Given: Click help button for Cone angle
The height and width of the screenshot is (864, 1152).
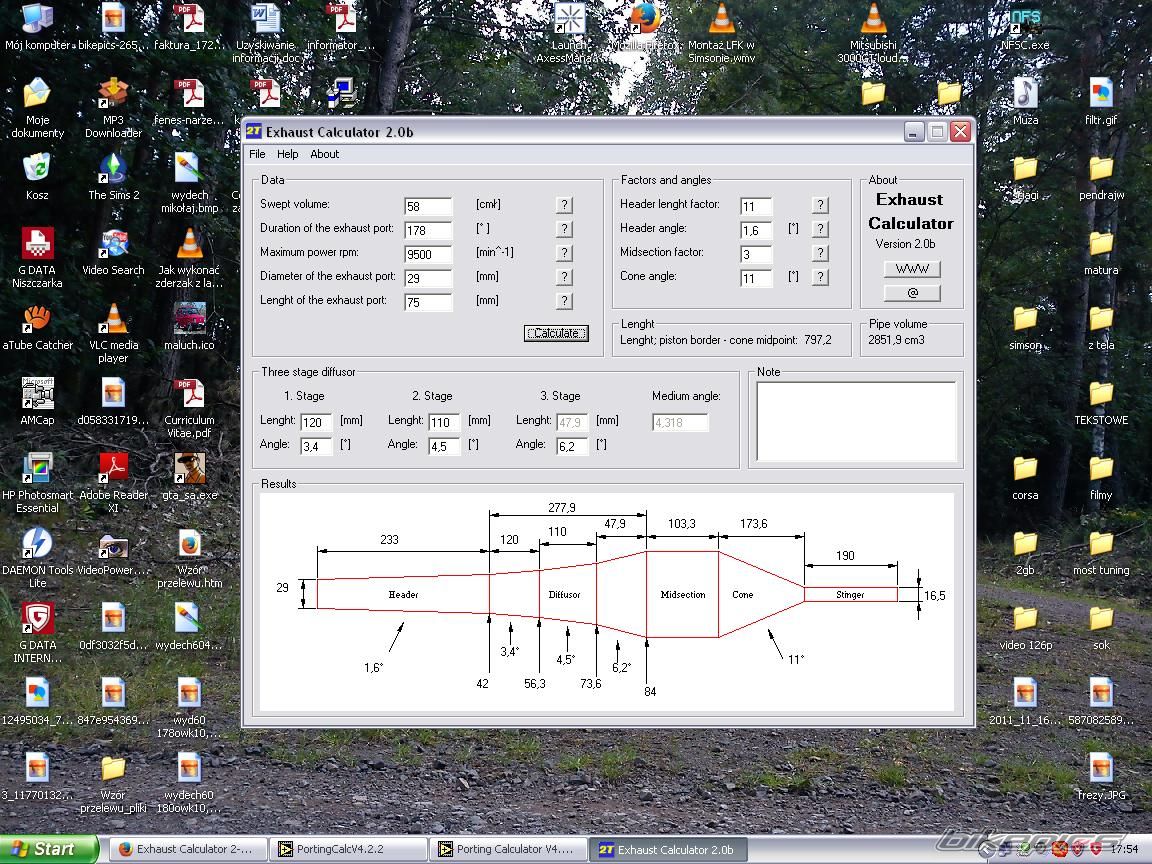Looking at the screenshot, I should [820, 277].
